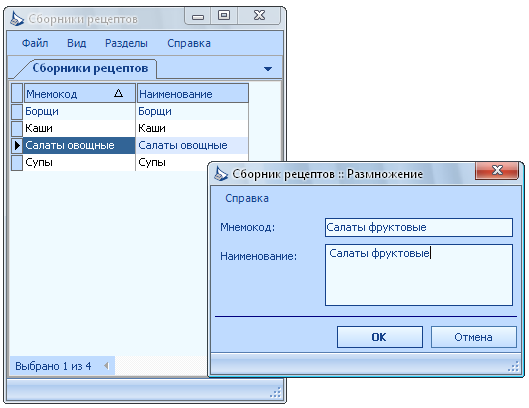Viewport: 529px width, 408px height.
Task: Click the Отмена button
Action: [x=473, y=337]
